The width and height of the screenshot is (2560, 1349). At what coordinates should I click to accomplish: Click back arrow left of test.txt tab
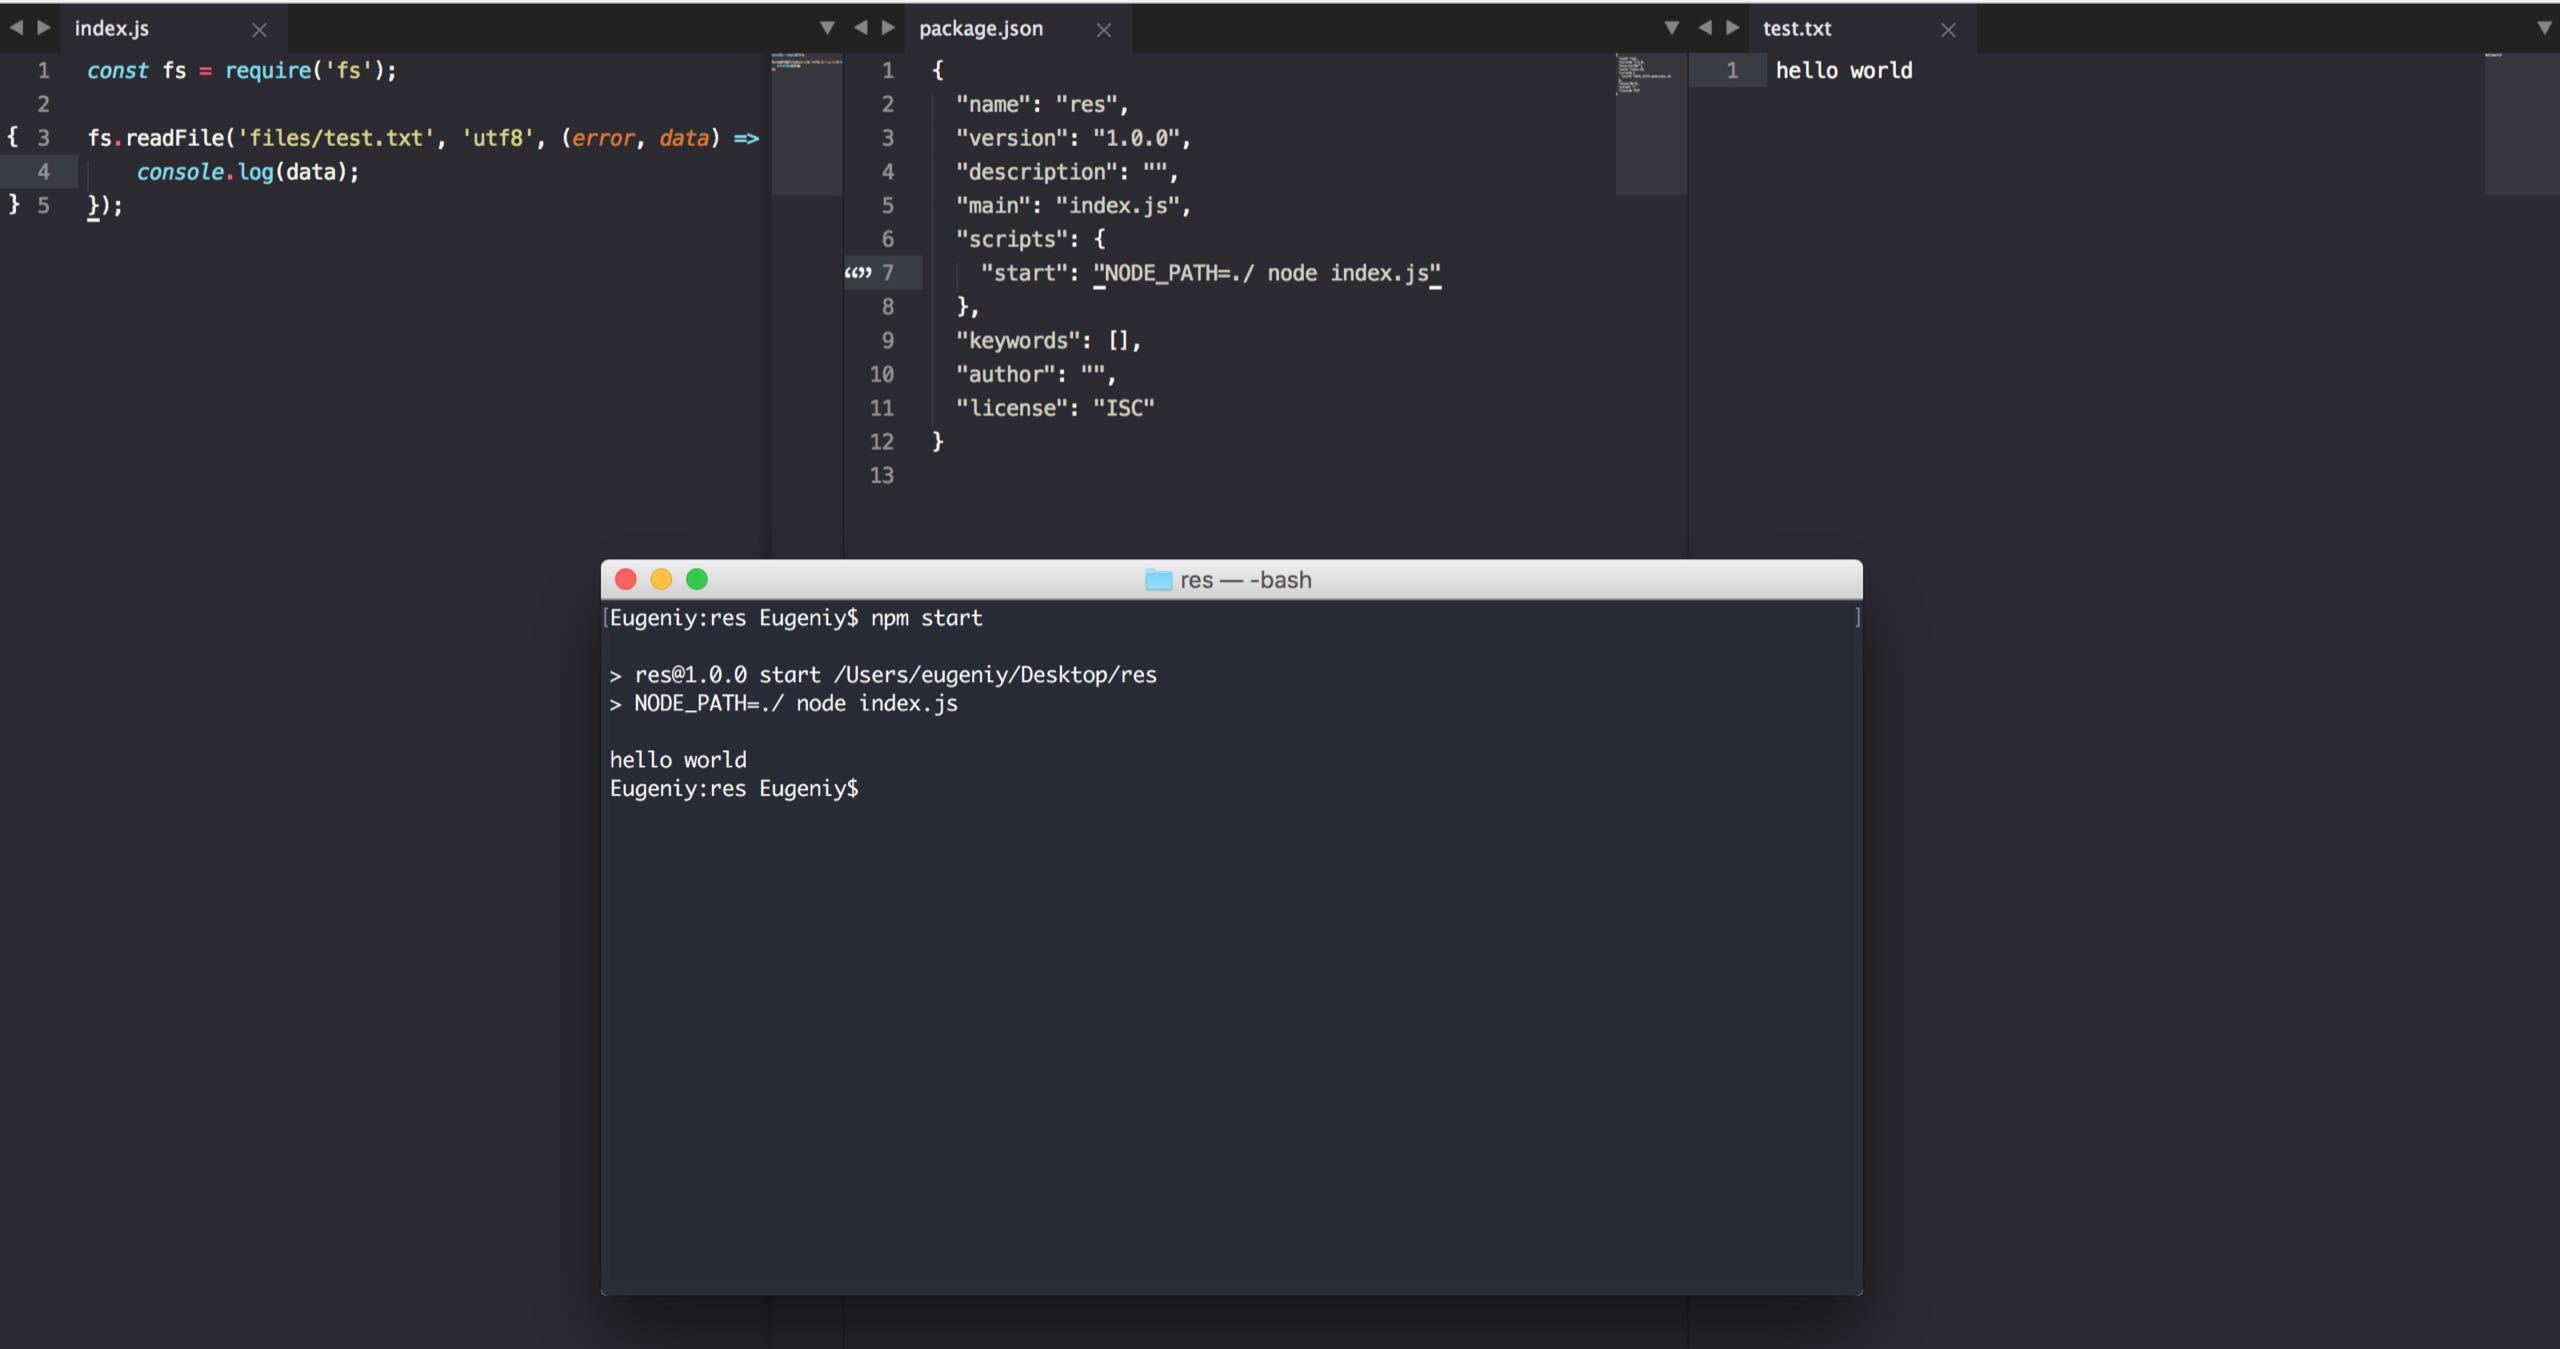[x=1705, y=28]
